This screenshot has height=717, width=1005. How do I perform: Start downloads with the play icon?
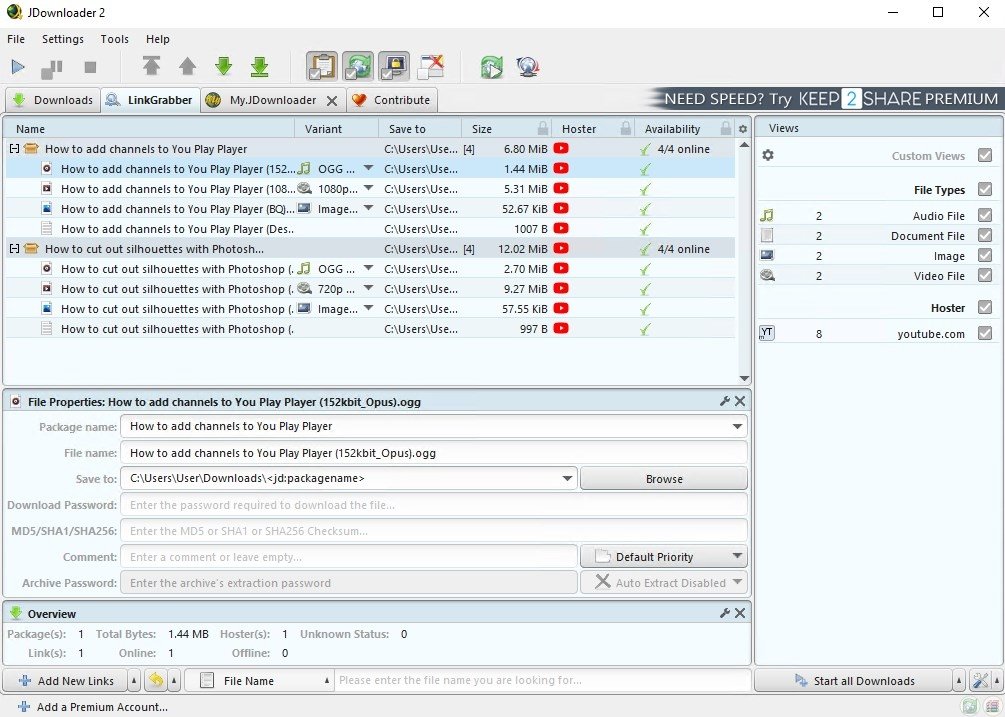pos(17,66)
